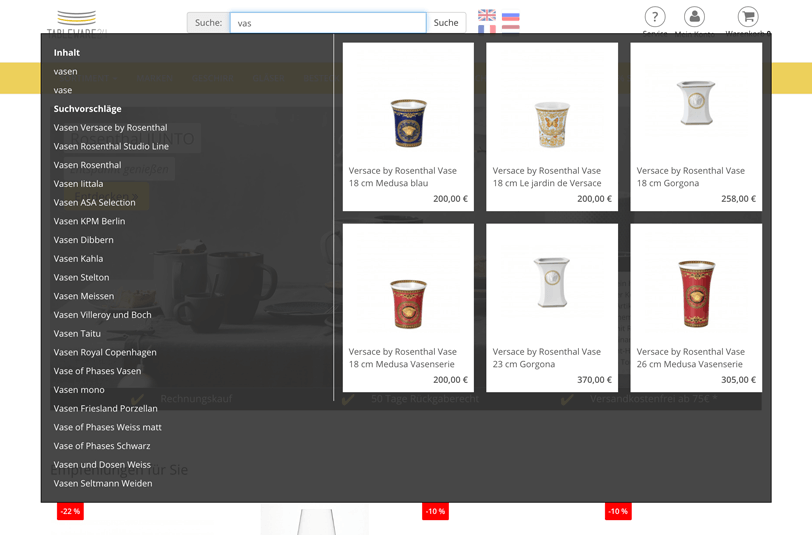Select 'Vase of Phases Weiss matt' suggestion
The image size is (812, 535).
pos(107,427)
